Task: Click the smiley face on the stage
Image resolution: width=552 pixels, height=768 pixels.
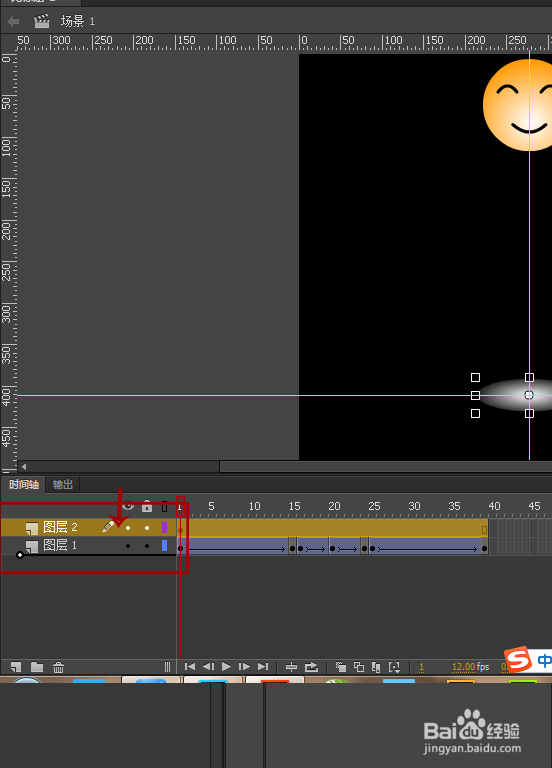Action: coord(518,105)
